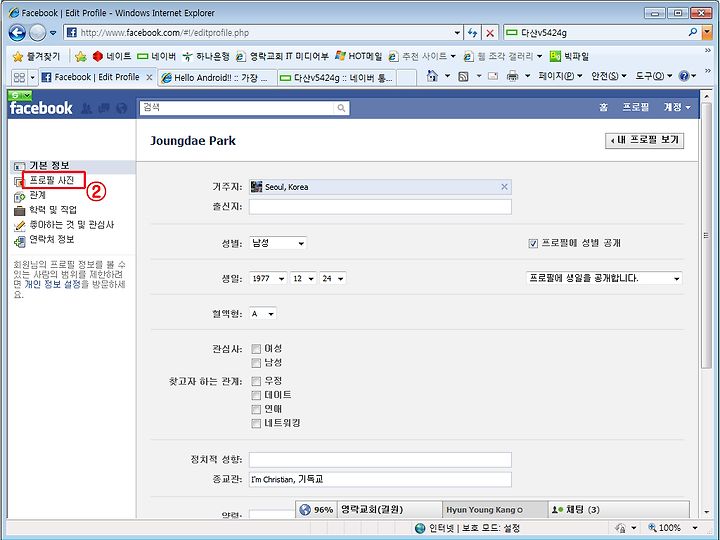Switch to the 다산v5424g 네이버 tab
720x540 pixels.
click(x=337, y=78)
